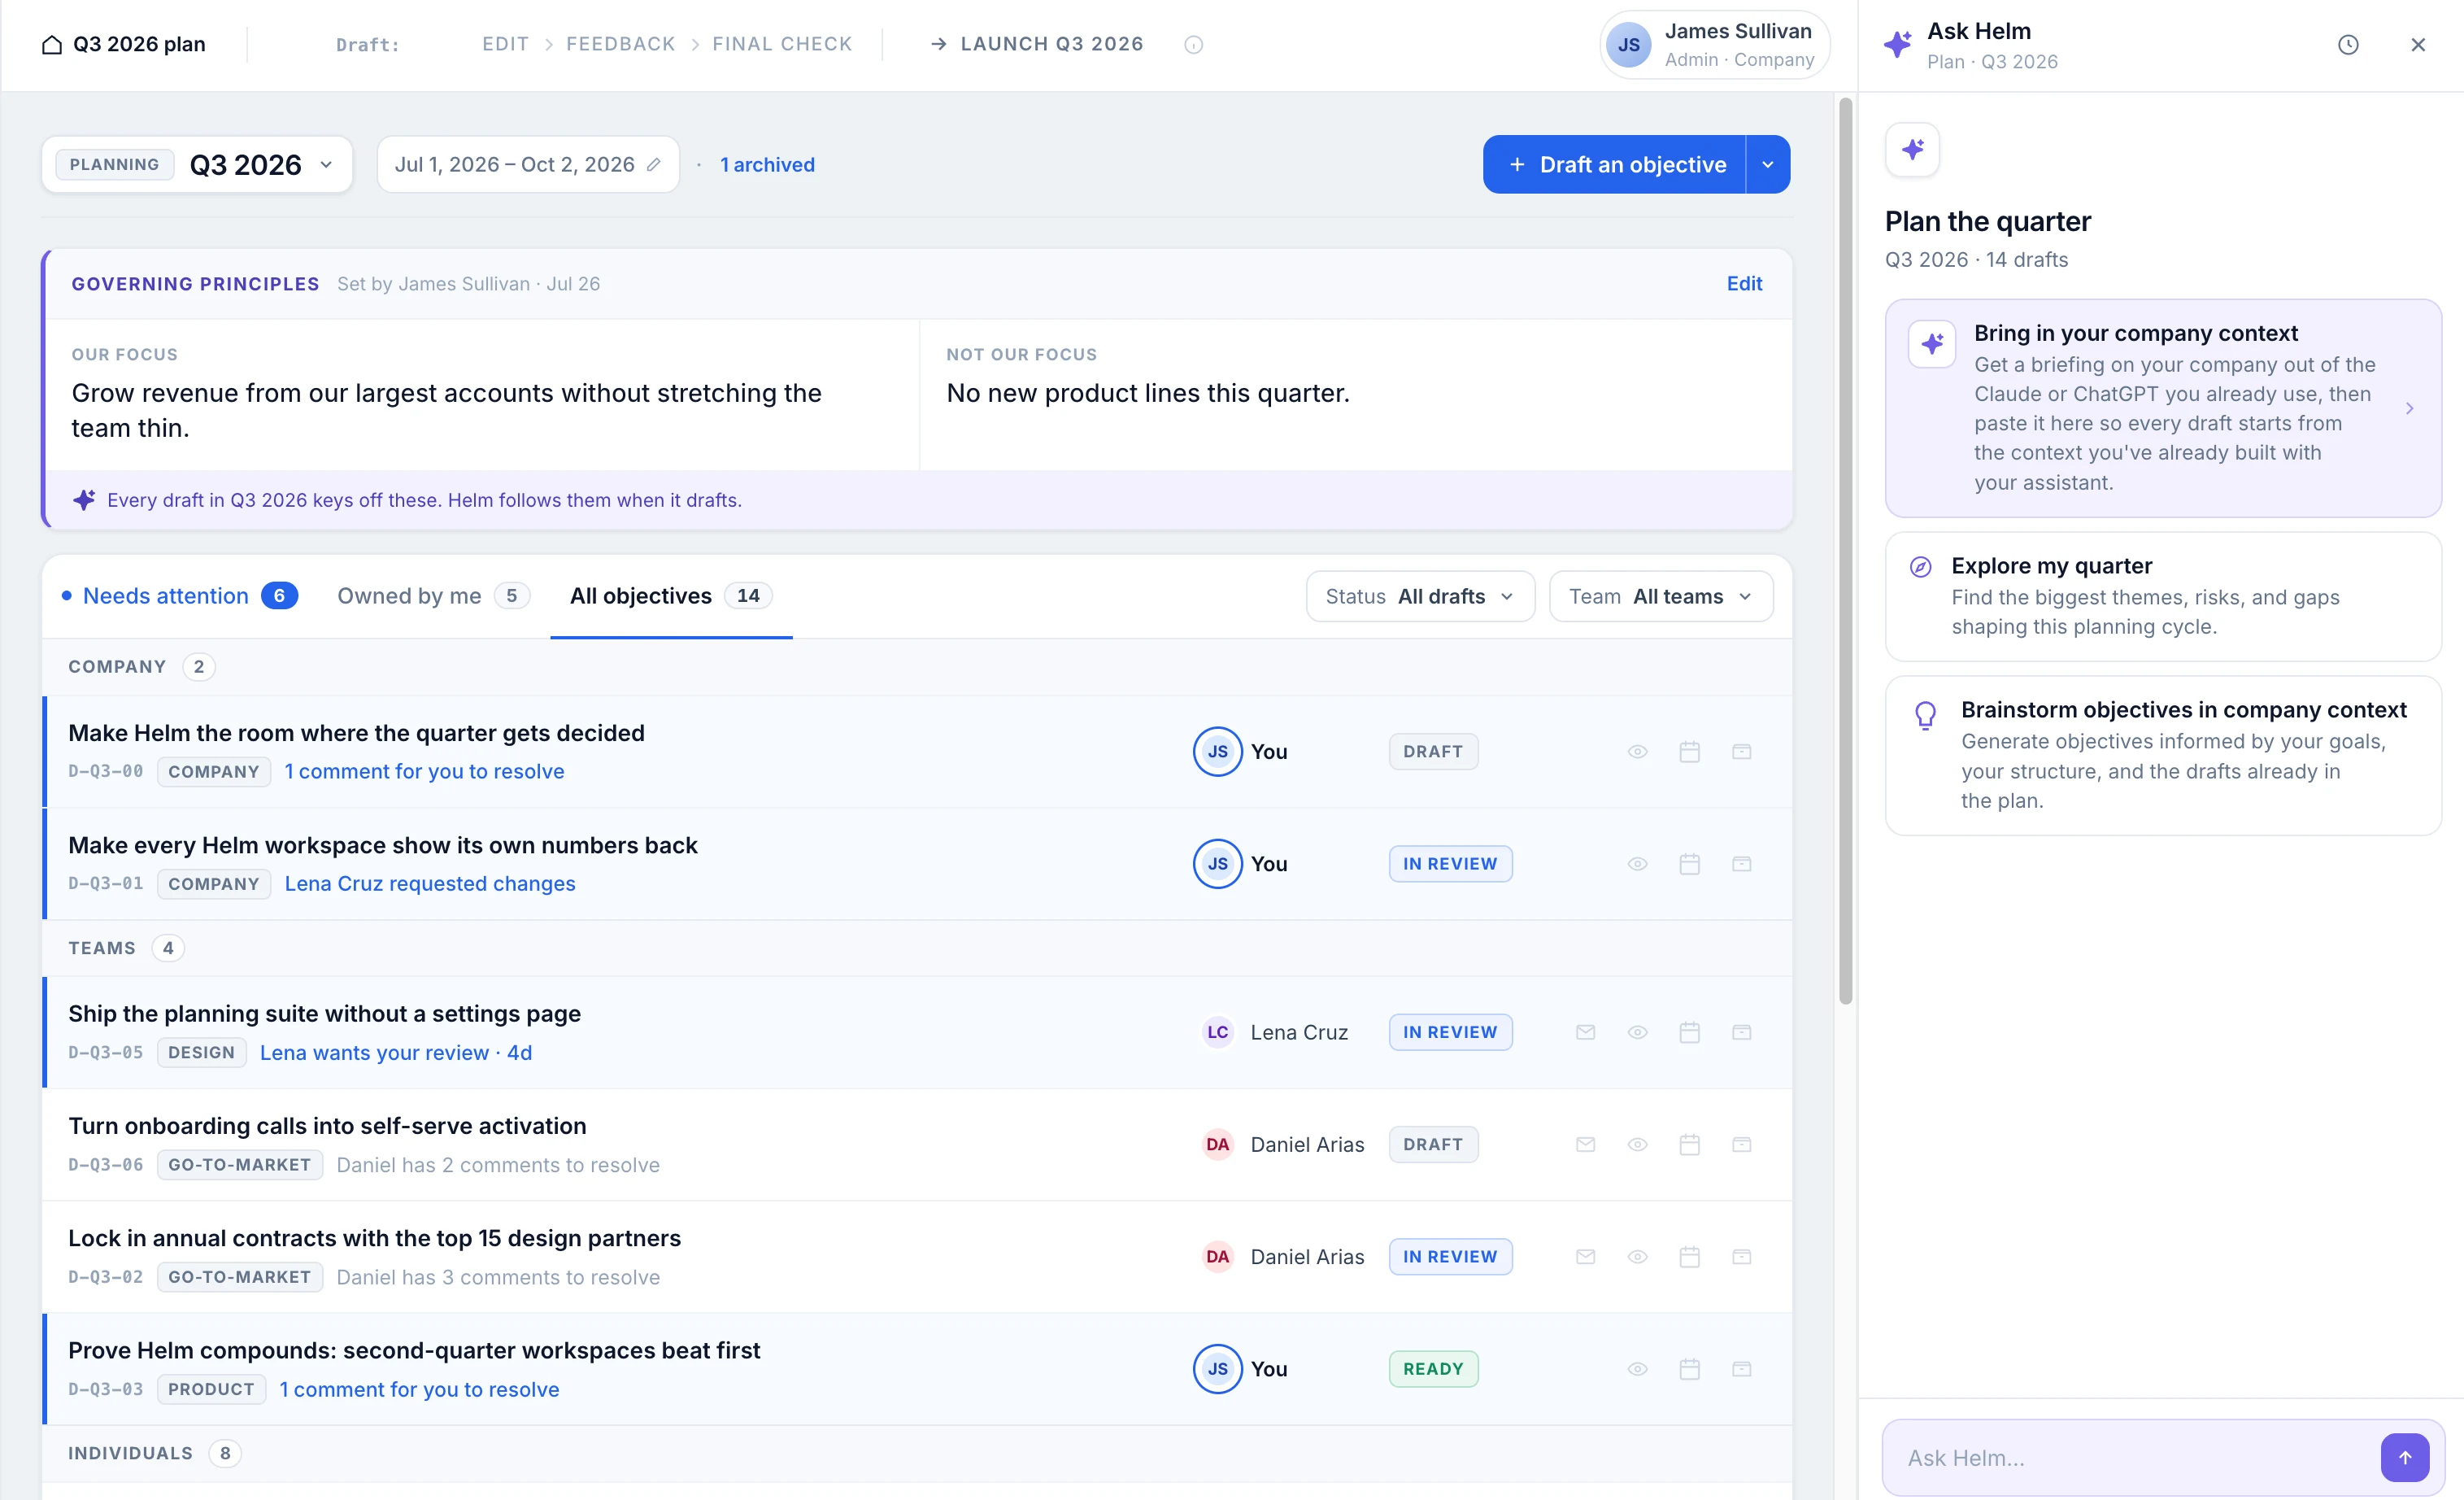Toggle eye icon on Ship the planning suite row
The width and height of the screenshot is (2464, 1500).
(x=1637, y=1032)
